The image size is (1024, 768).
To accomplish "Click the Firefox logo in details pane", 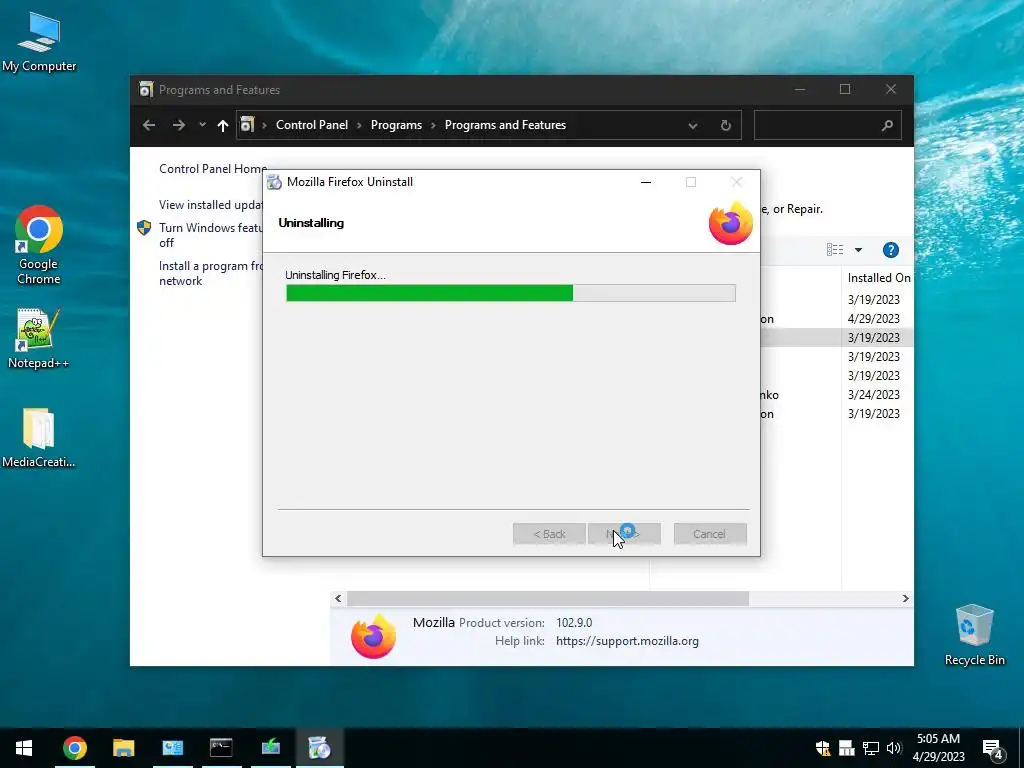I will pos(373,637).
